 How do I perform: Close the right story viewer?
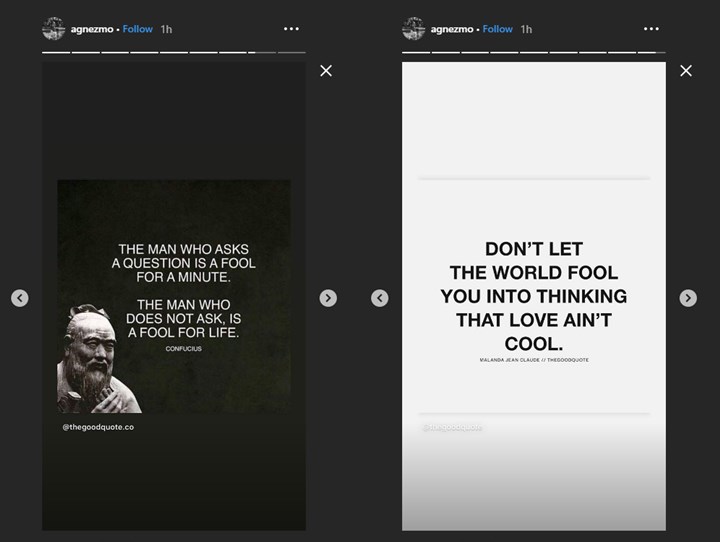click(x=686, y=71)
